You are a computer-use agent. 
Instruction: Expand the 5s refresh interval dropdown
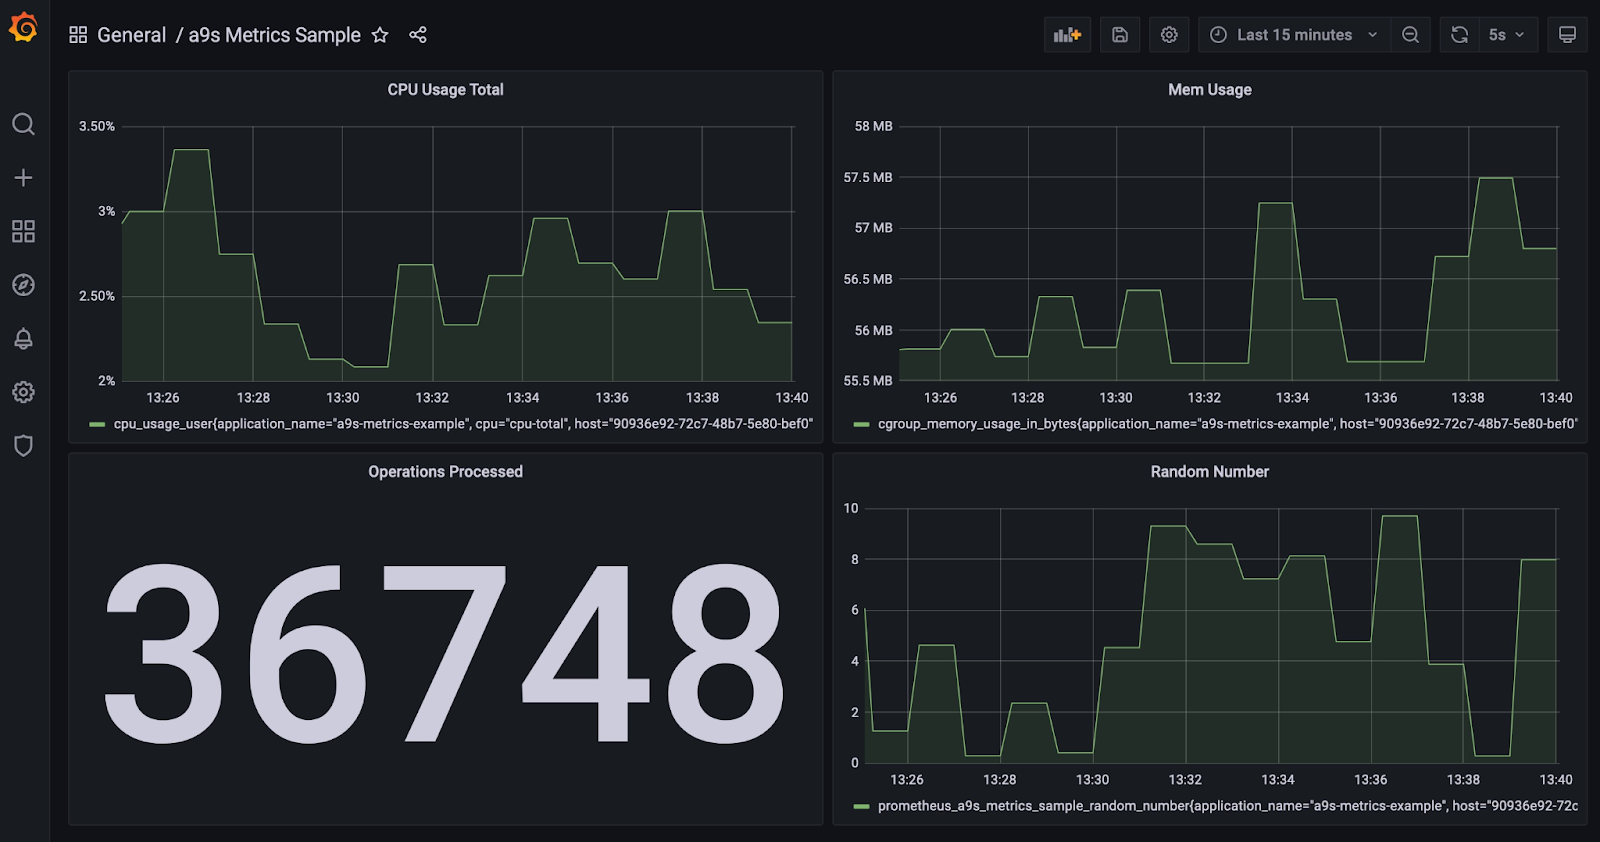click(x=1508, y=35)
